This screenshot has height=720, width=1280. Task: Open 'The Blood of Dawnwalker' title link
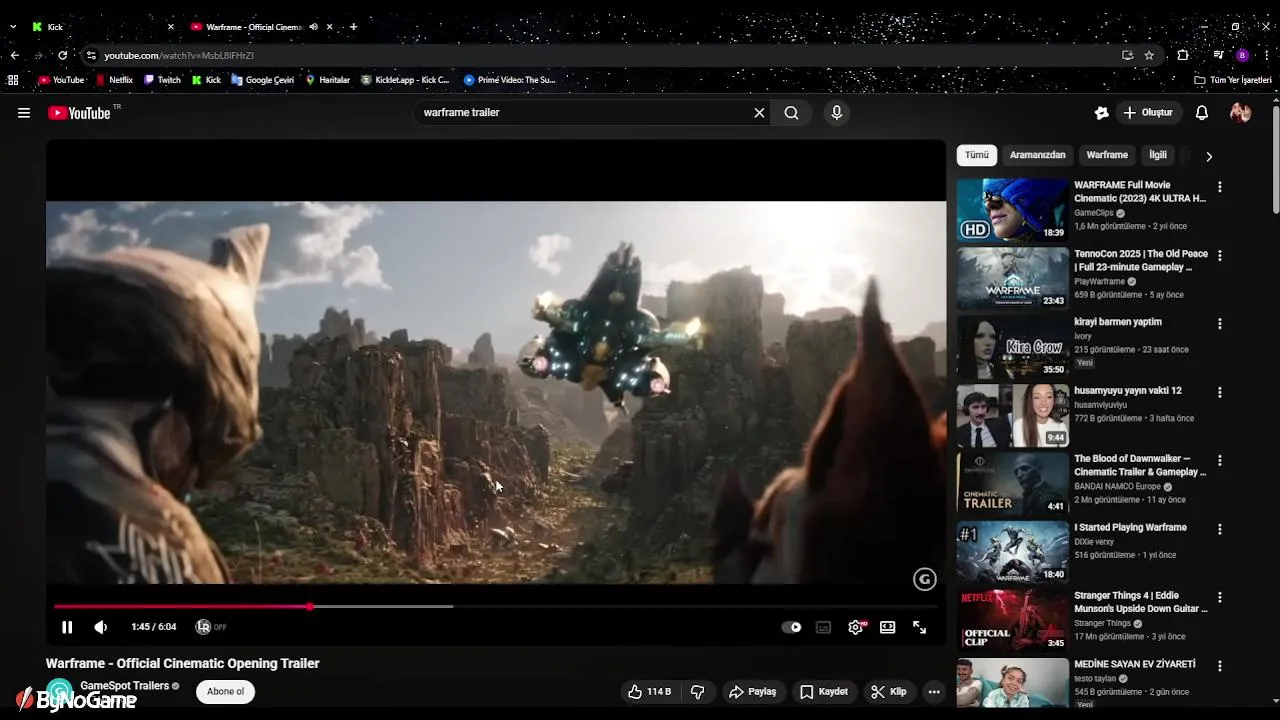click(x=1140, y=465)
